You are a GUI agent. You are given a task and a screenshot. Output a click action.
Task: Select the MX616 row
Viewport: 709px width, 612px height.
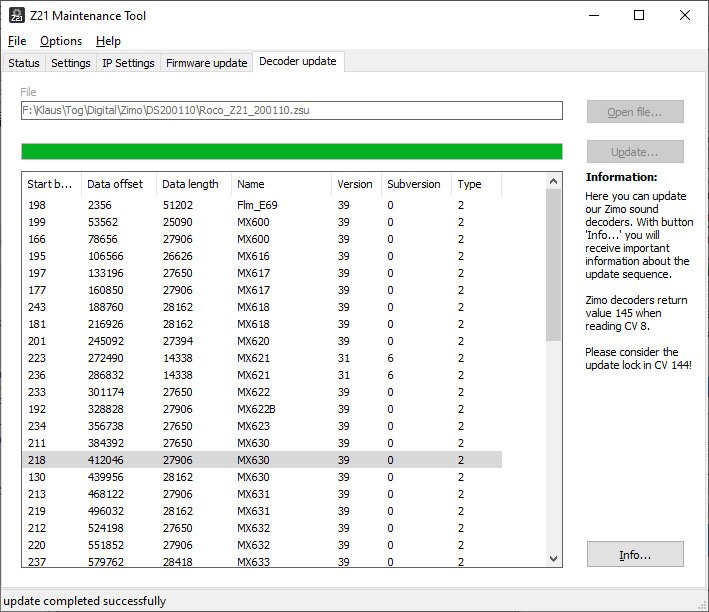coord(262,256)
